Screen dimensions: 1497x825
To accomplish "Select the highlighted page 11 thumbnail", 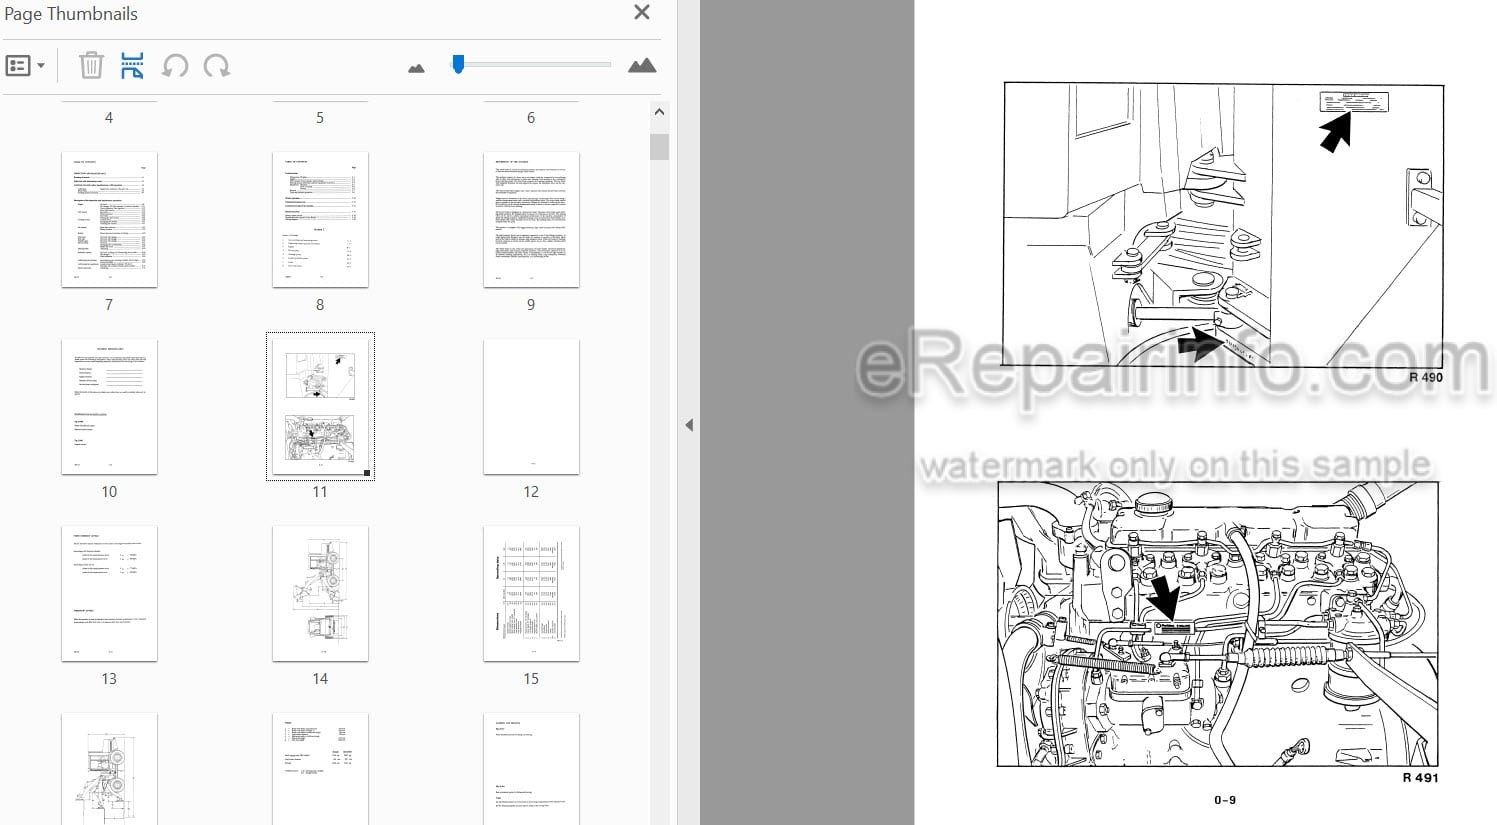I will click(x=320, y=407).
